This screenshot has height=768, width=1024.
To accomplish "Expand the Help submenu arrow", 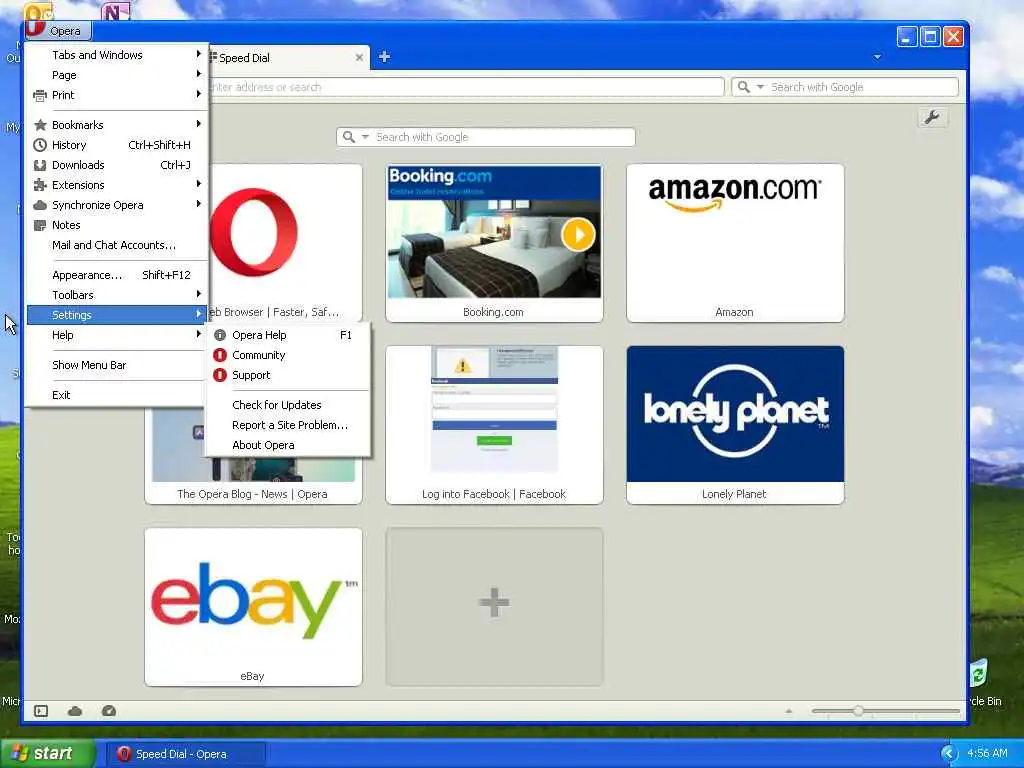I will [199, 334].
